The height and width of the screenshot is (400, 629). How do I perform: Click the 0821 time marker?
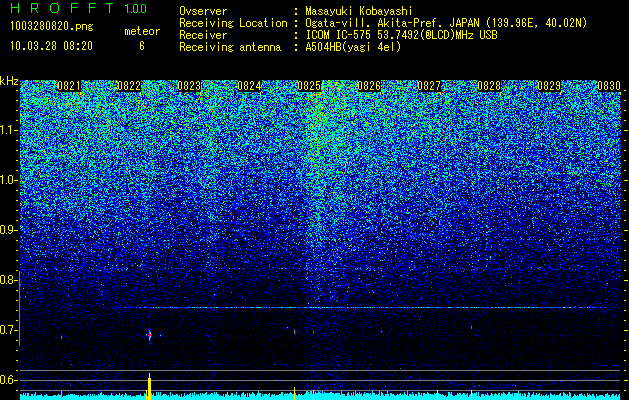click(x=69, y=86)
